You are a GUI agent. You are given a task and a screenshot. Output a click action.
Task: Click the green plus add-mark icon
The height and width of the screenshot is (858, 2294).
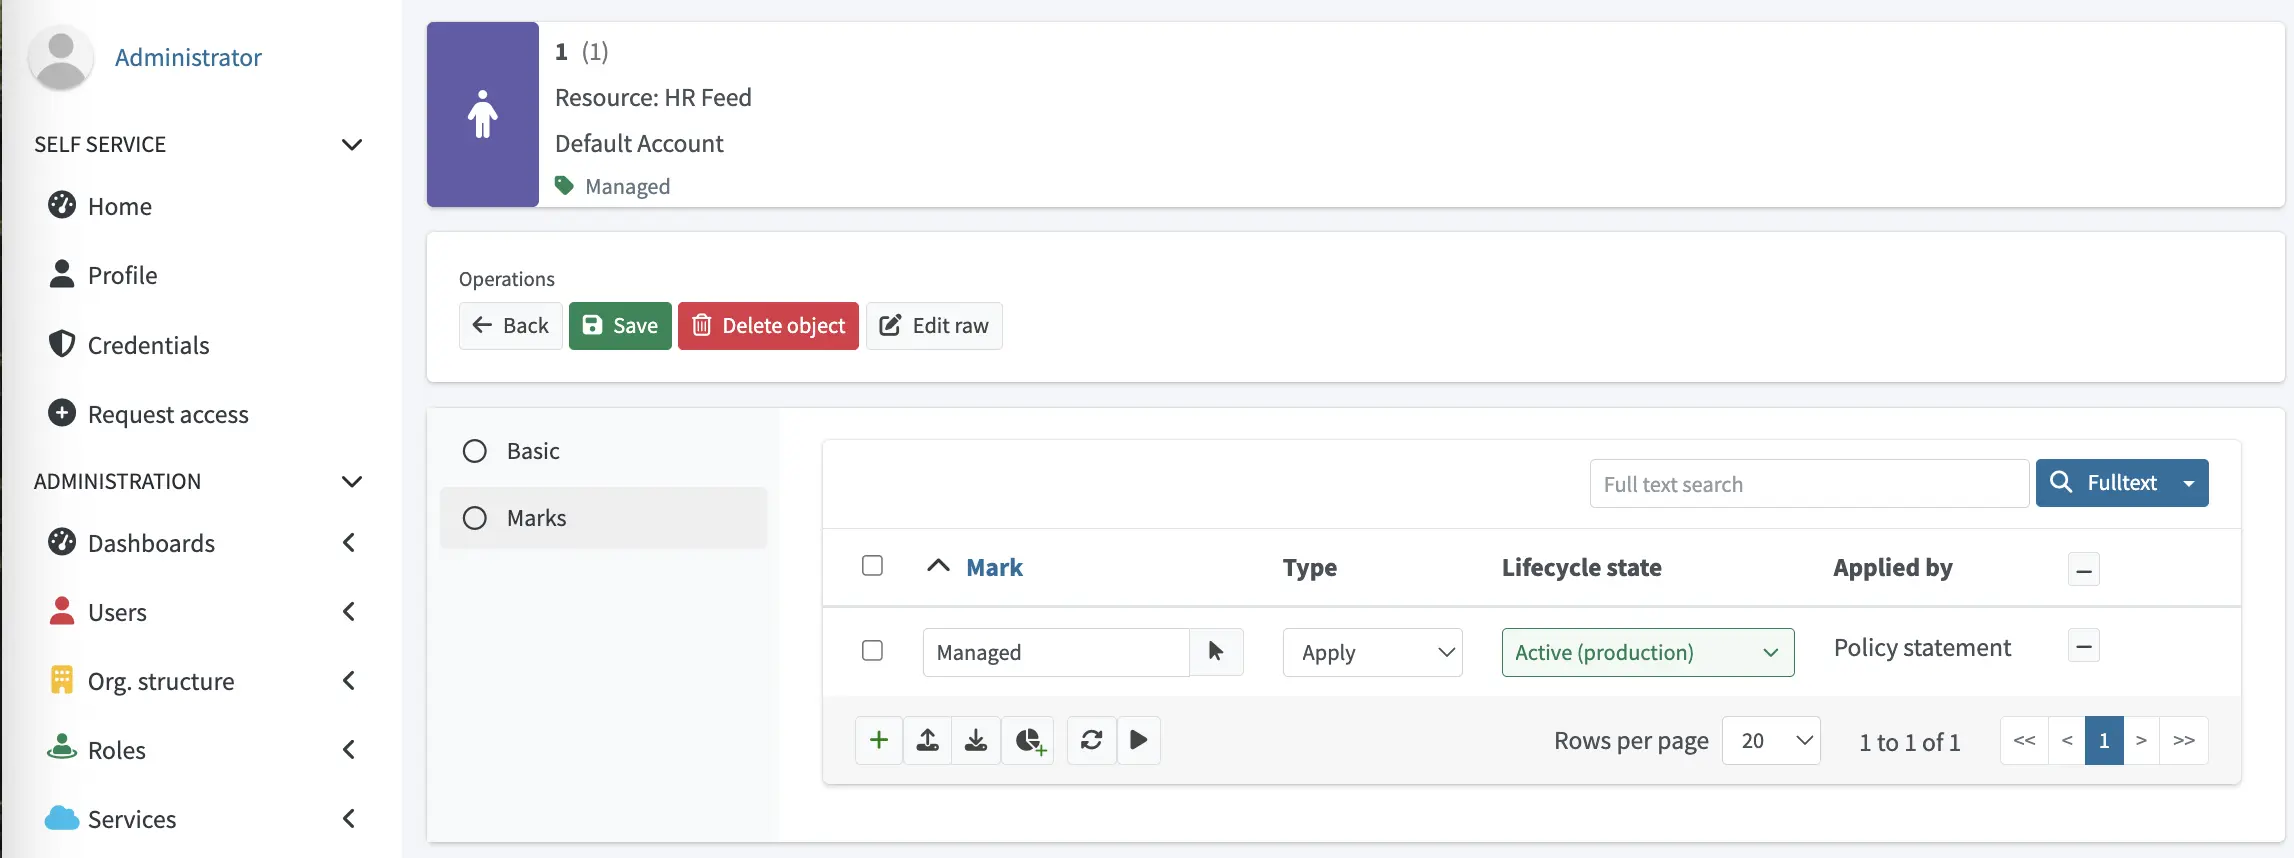[879, 740]
